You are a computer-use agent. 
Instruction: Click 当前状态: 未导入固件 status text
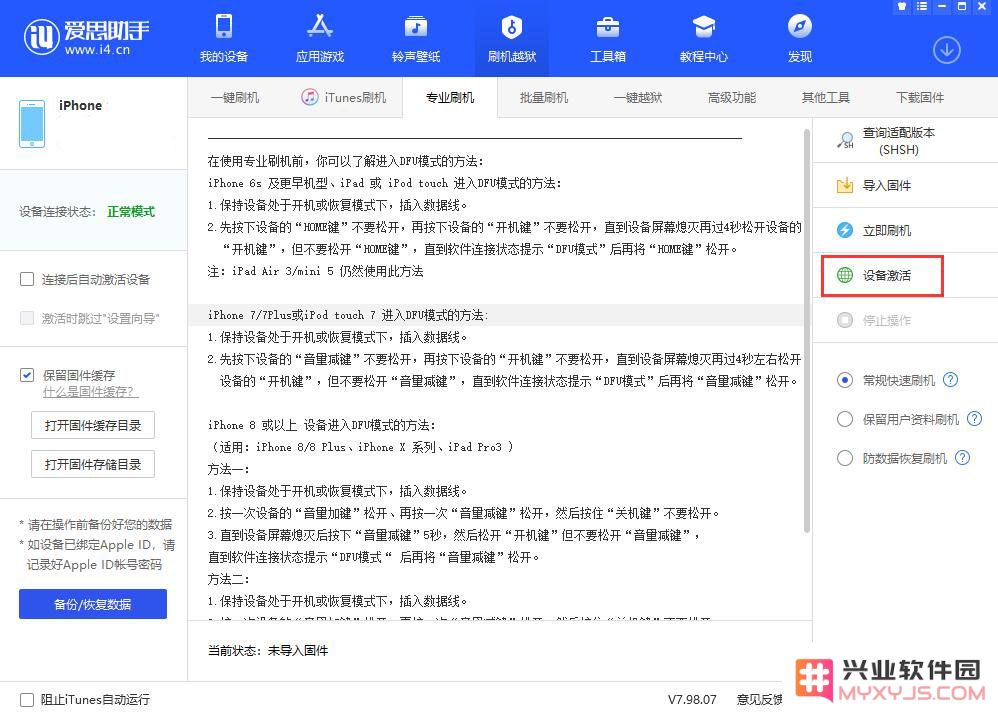268,650
